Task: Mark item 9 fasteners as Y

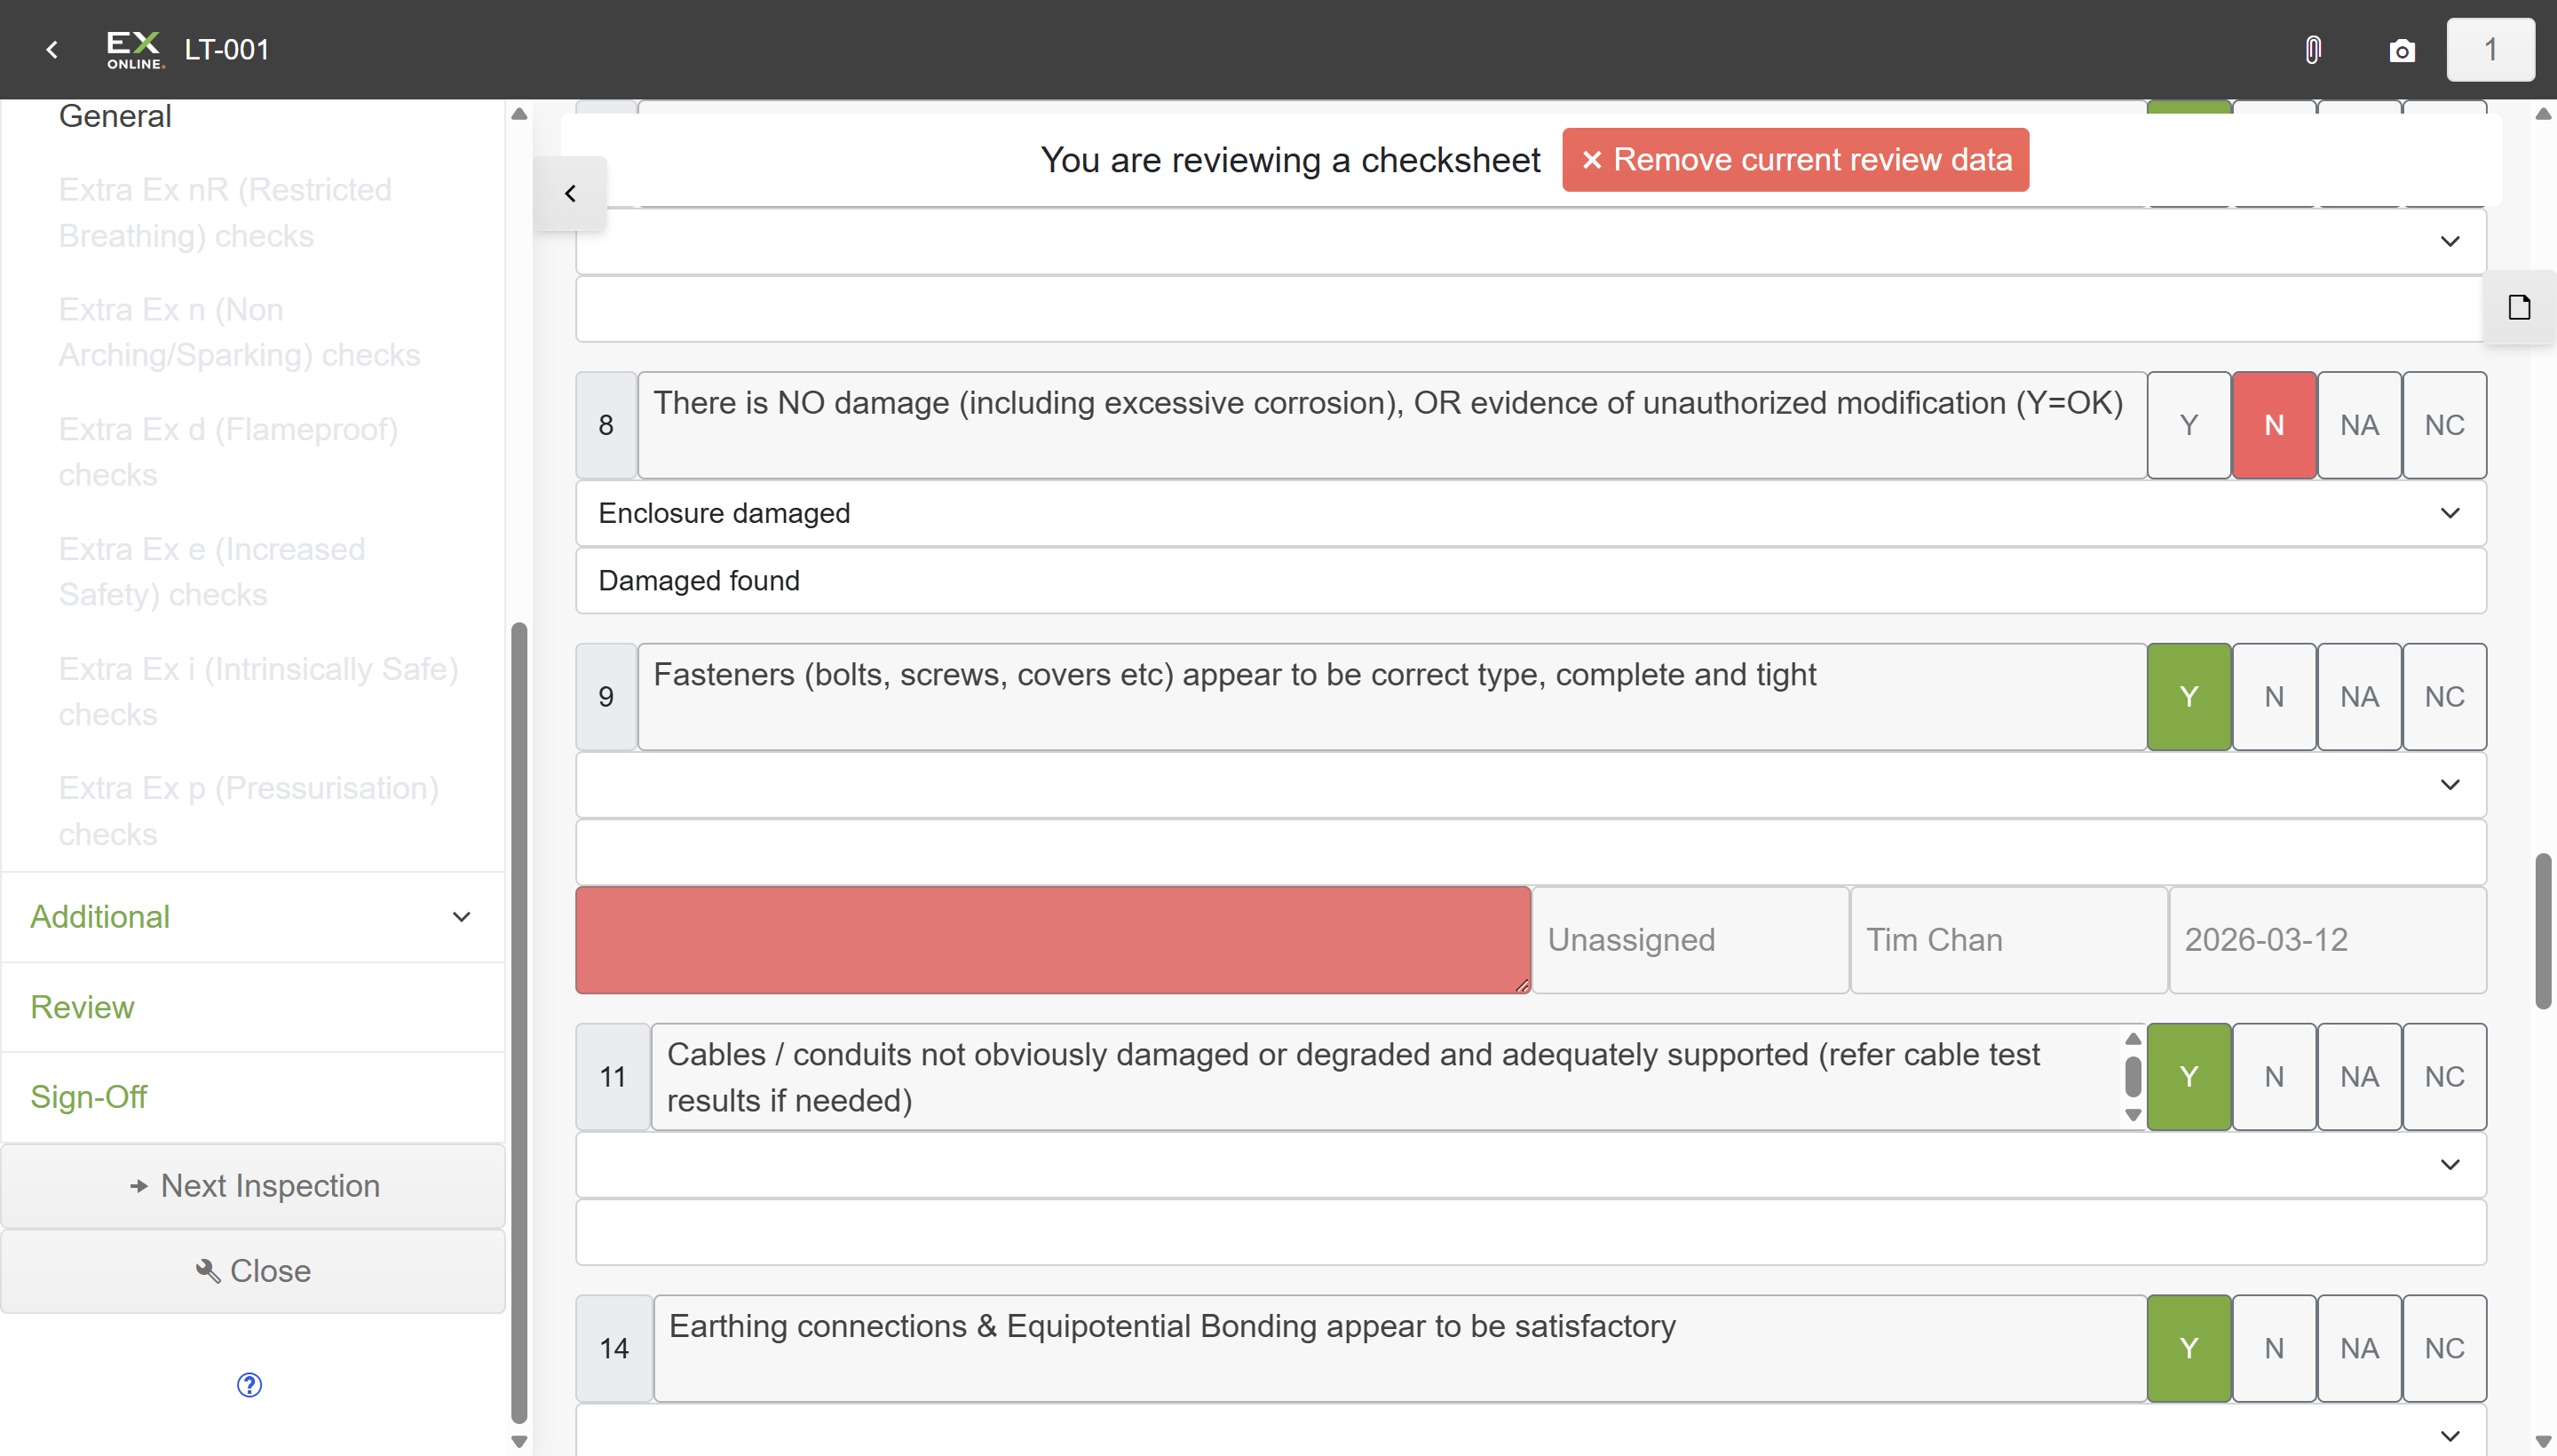Action: 2188,696
